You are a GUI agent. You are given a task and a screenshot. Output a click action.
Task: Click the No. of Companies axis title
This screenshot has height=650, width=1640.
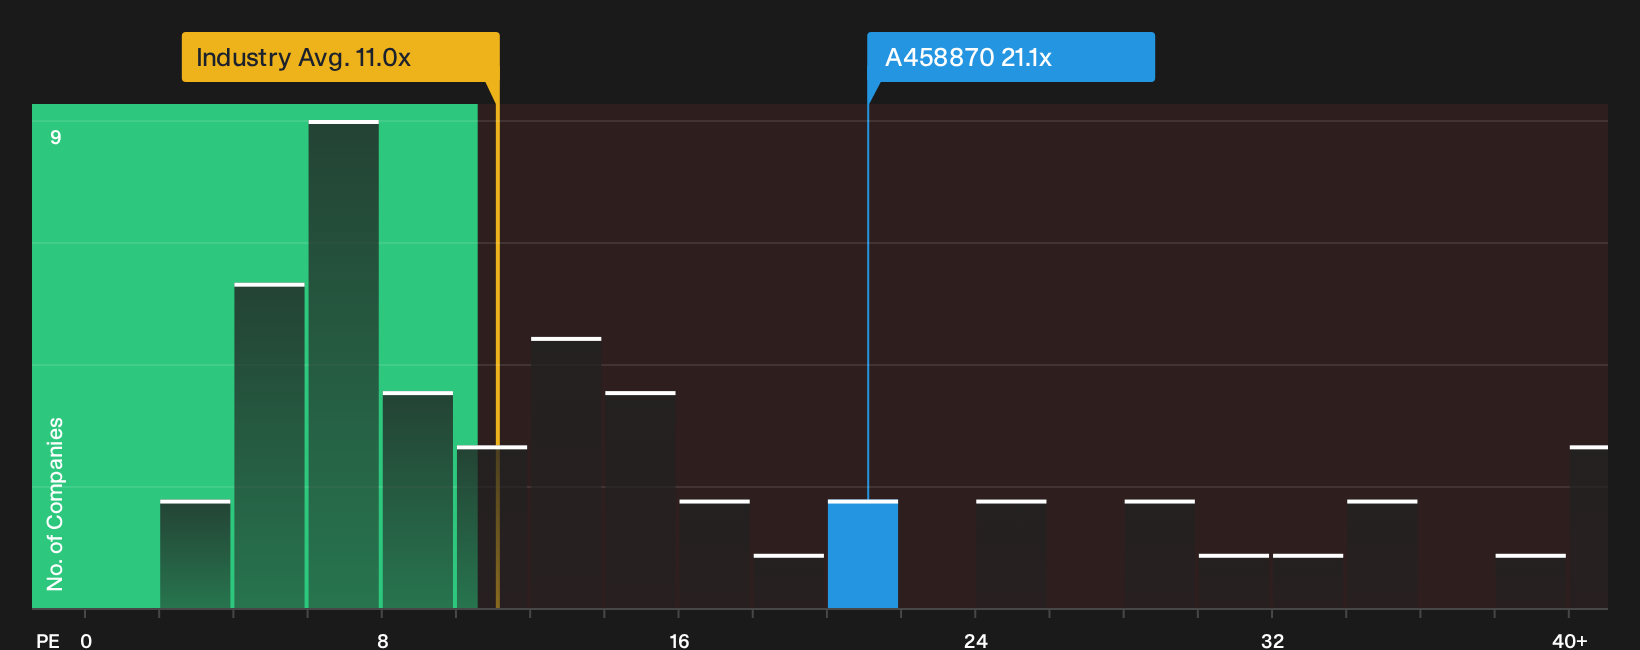point(55,504)
